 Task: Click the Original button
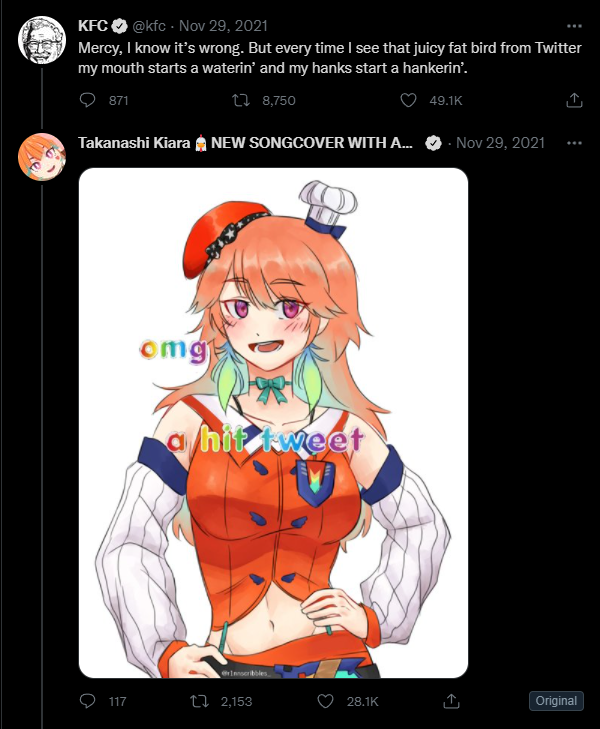point(556,701)
